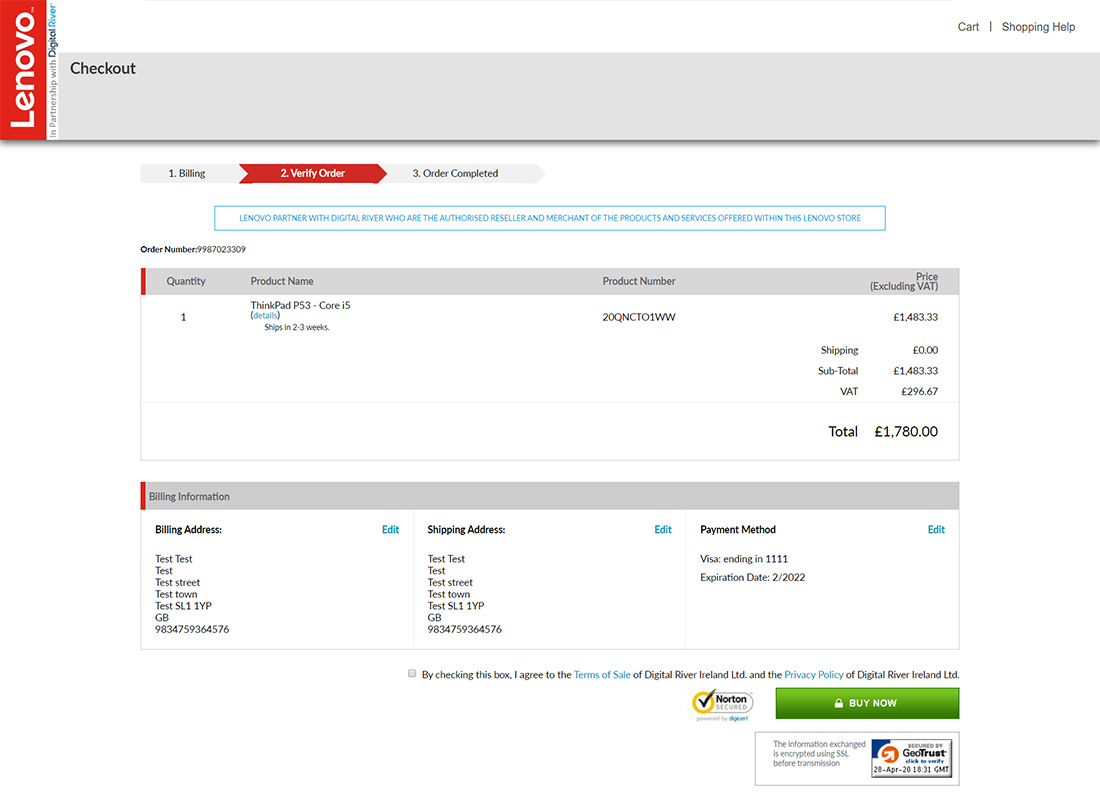
Task: Click Ships in 2-3 weeks text
Action: [x=297, y=327]
